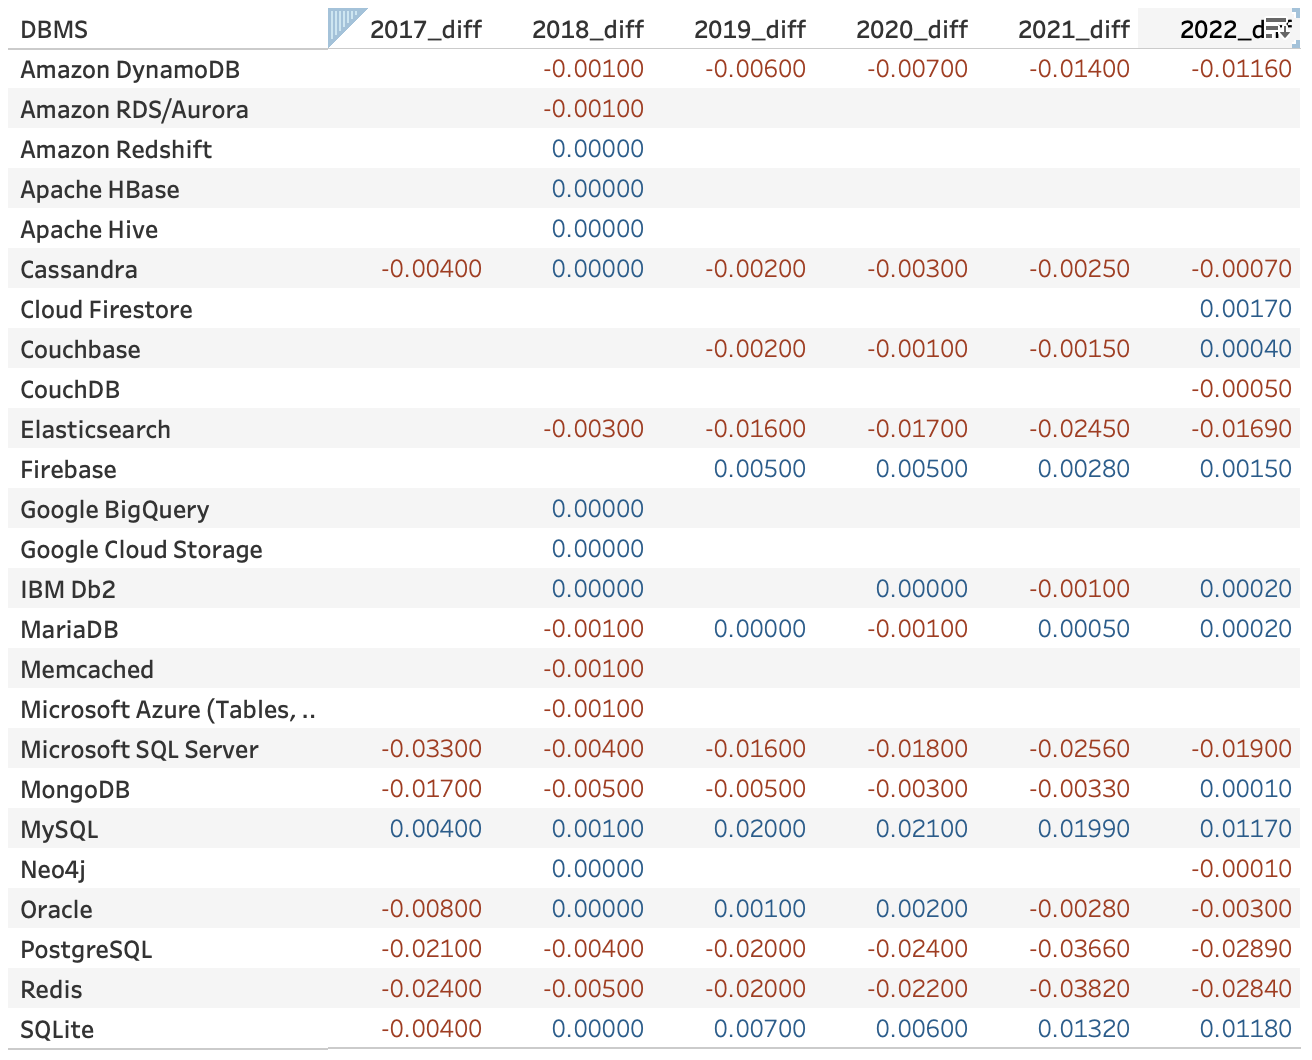The width and height of the screenshot is (1312, 1060).
Task: Select Cassandra 2017 value -0.00400
Action: 431,269
